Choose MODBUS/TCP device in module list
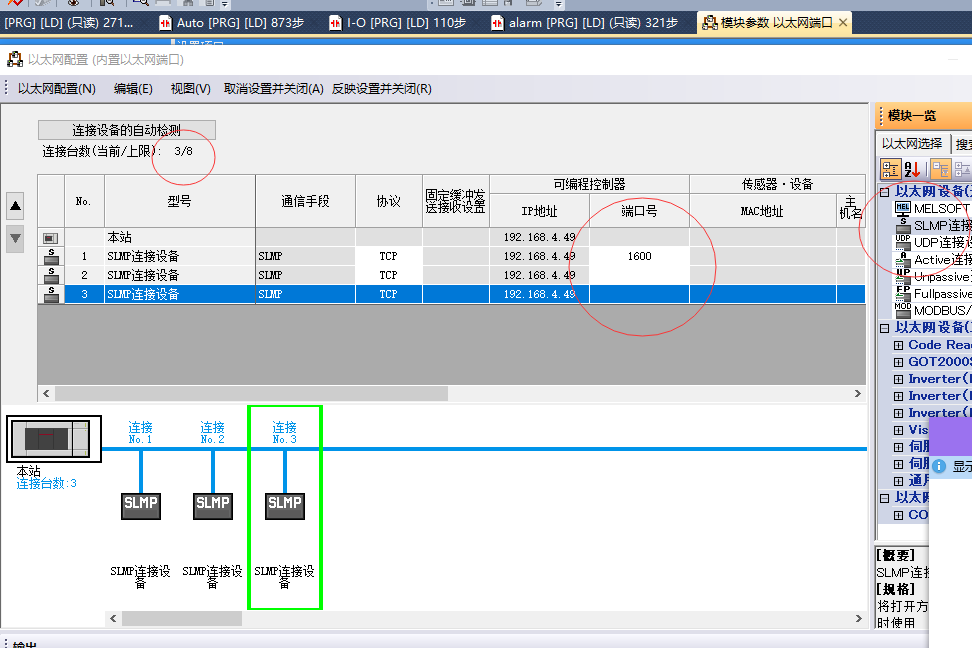 [x=903, y=311]
